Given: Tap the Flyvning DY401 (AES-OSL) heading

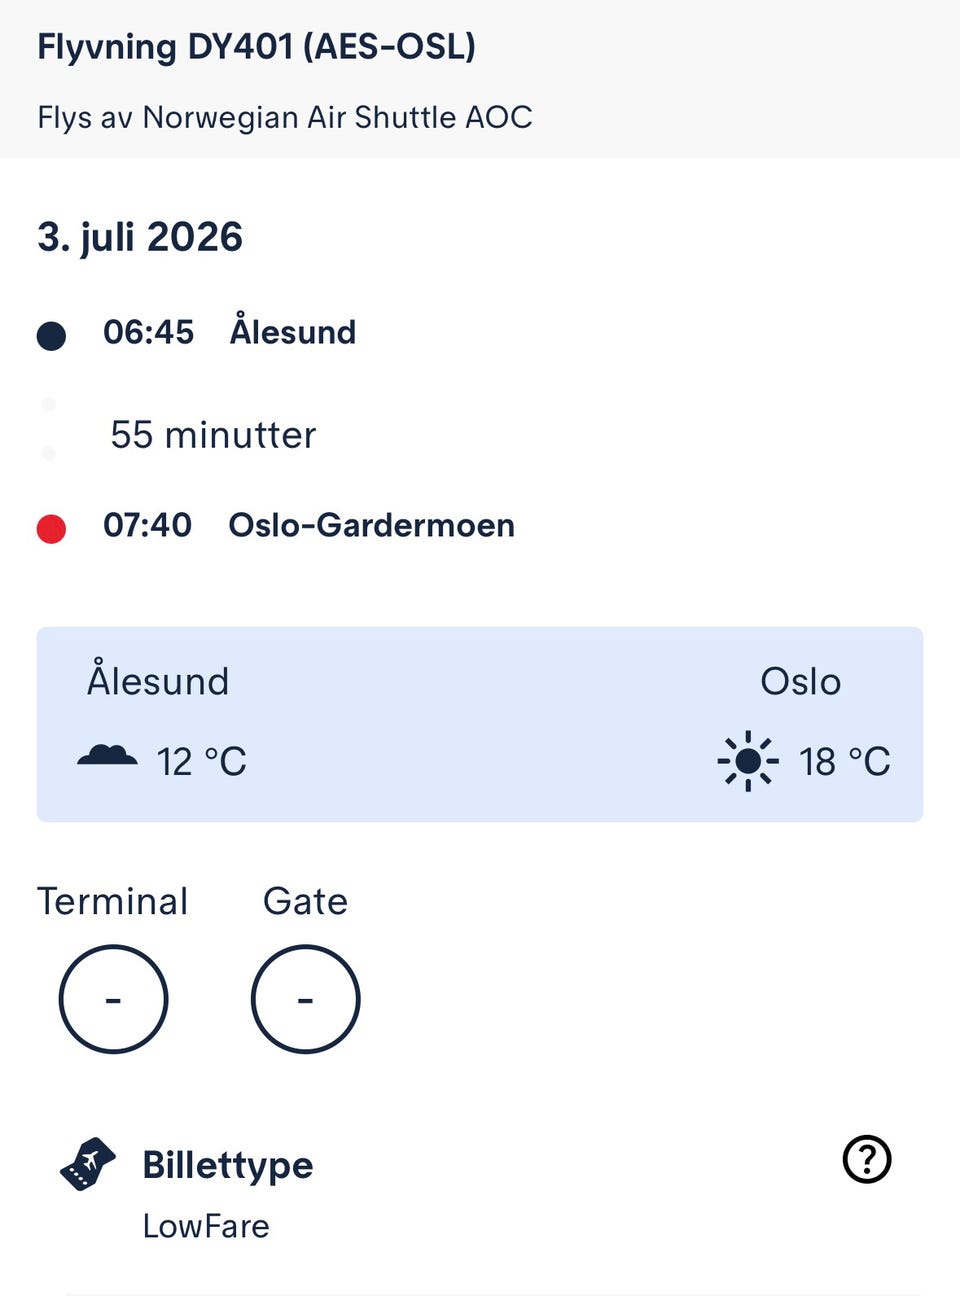Looking at the screenshot, I should (x=256, y=47).
